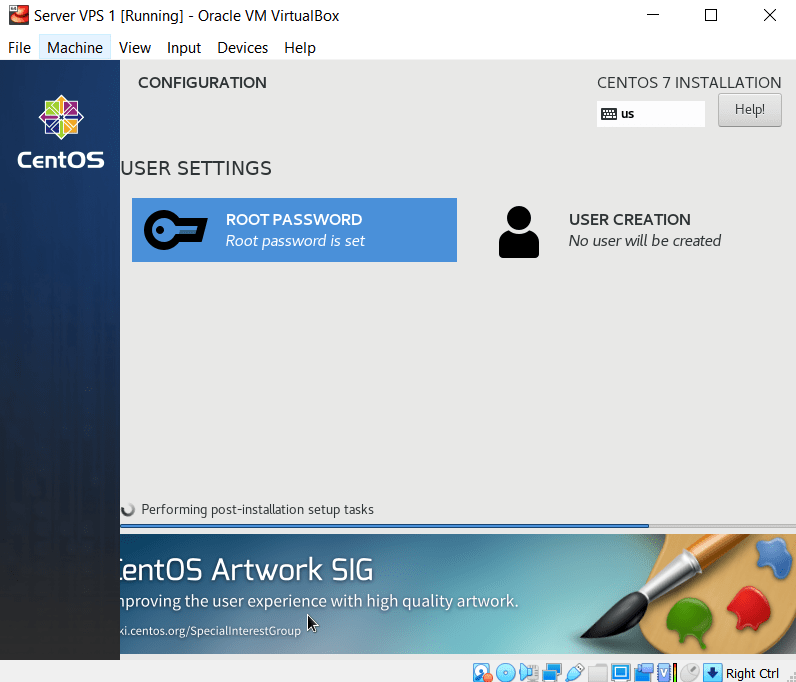Screen dimensions: 796x682
Task: Maximize the VirtualBox window
Action: [711, 15]
